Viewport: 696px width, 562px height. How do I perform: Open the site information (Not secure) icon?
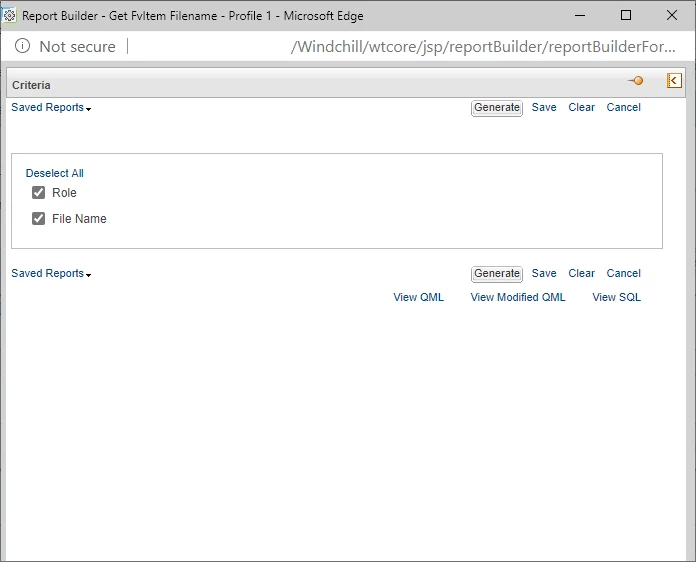pyautogui.click(x=22, y=46)
